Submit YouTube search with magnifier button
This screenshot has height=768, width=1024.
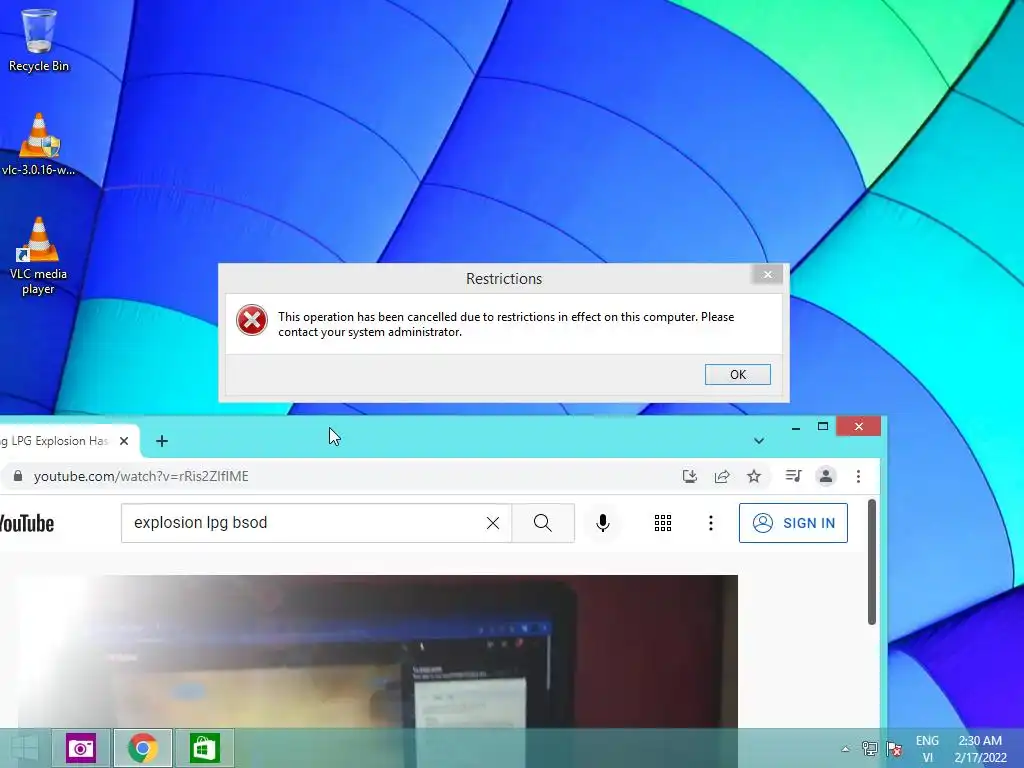tap(543, 522)
